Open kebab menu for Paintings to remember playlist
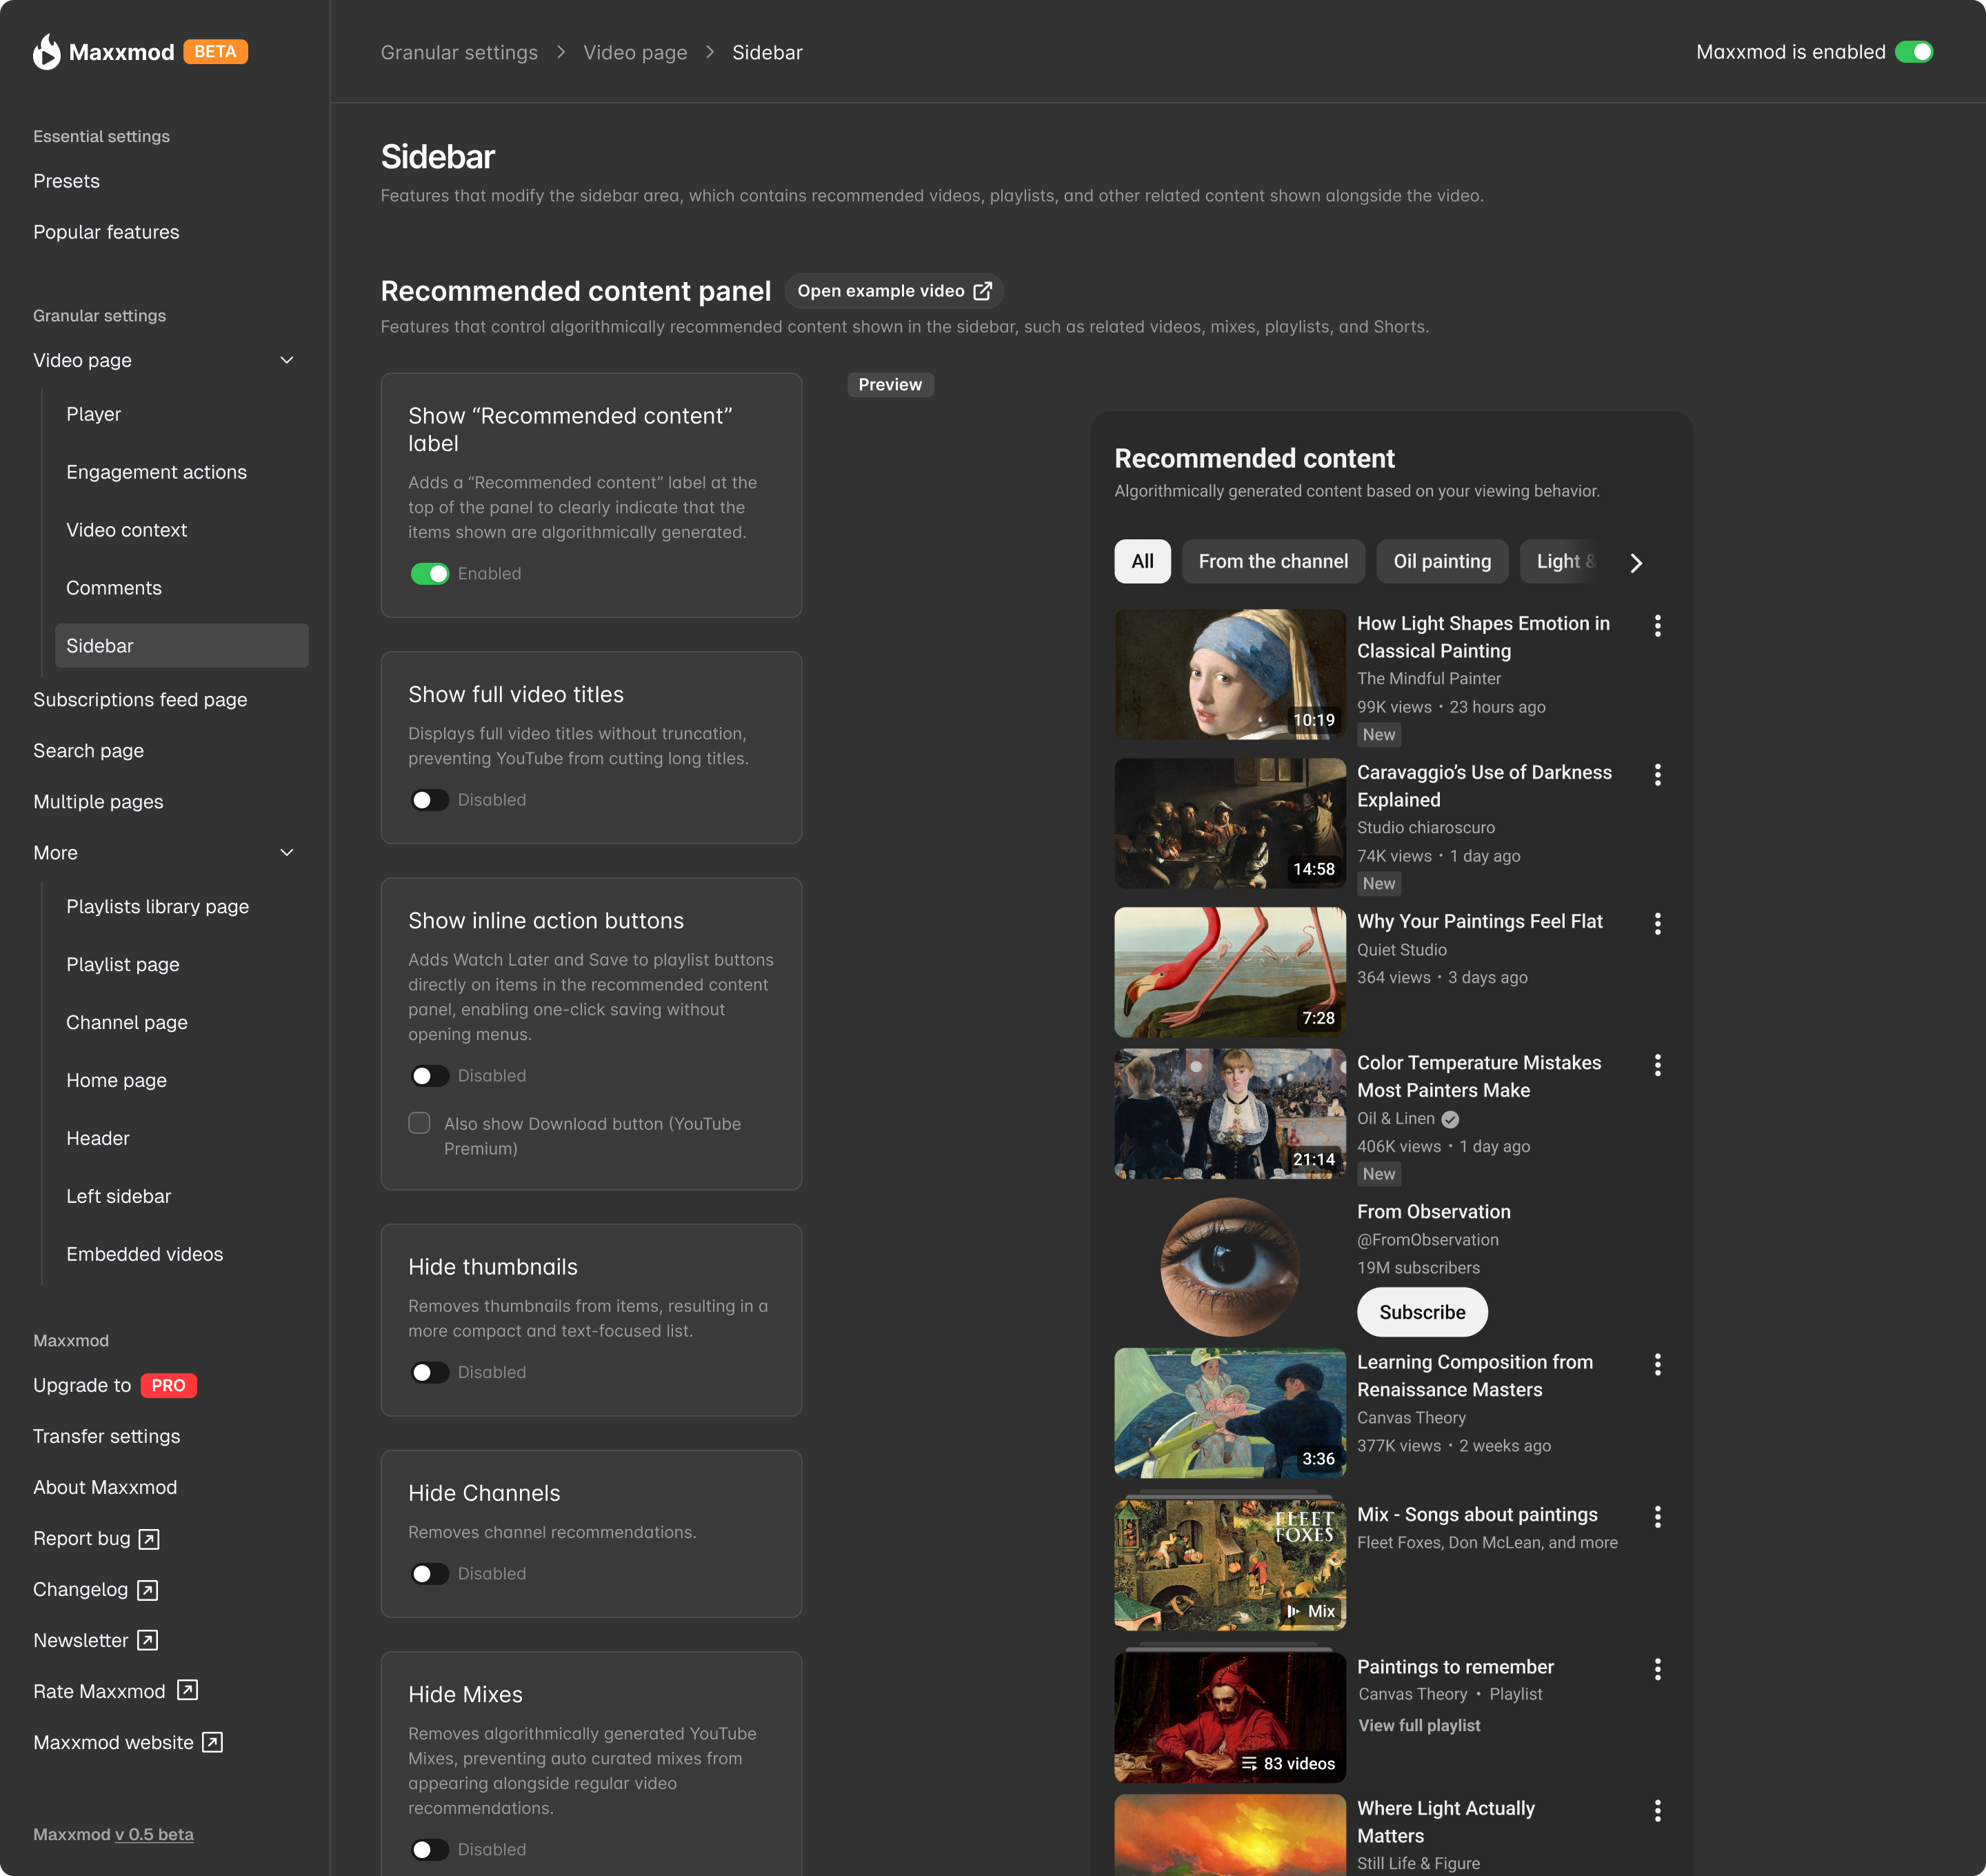 [x=1657, y=1669]
